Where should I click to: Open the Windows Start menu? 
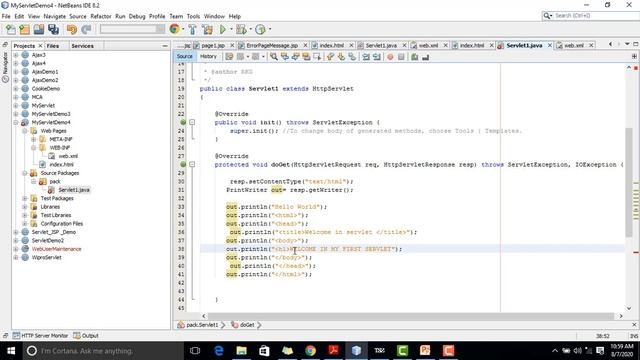click(11, 351)
